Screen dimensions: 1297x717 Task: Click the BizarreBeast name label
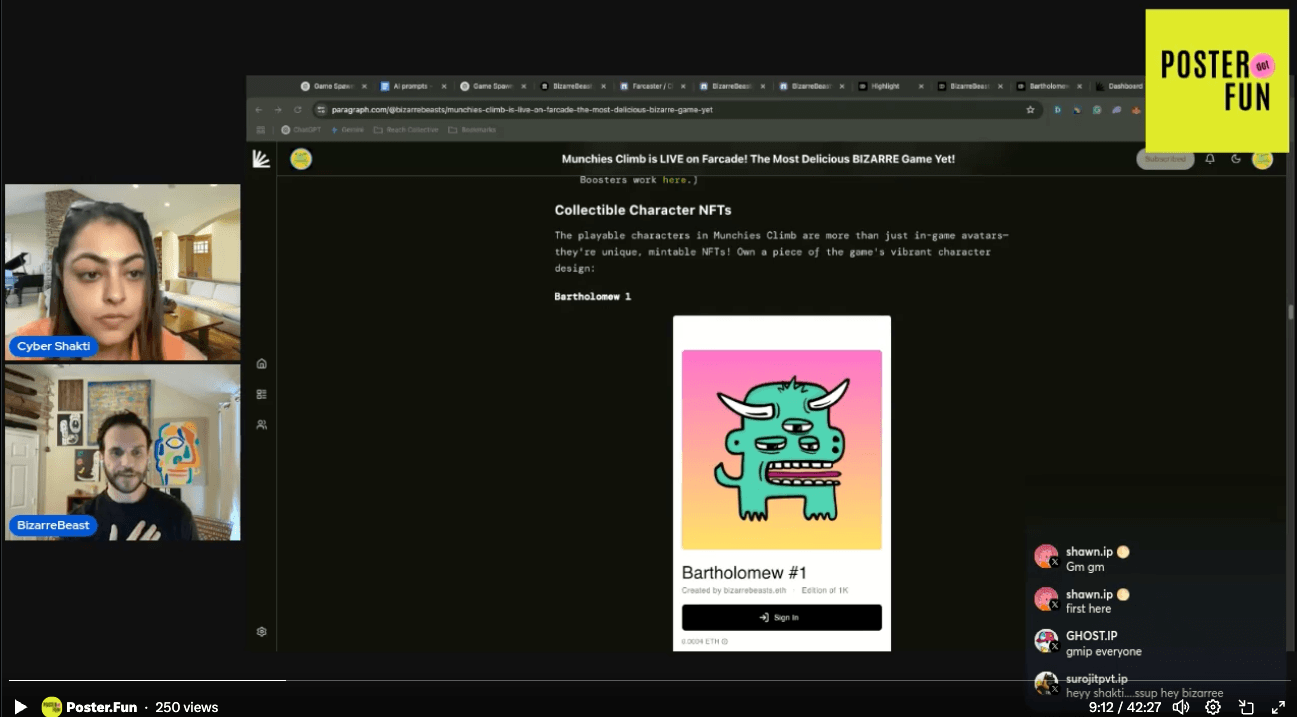tap(53, 525)
